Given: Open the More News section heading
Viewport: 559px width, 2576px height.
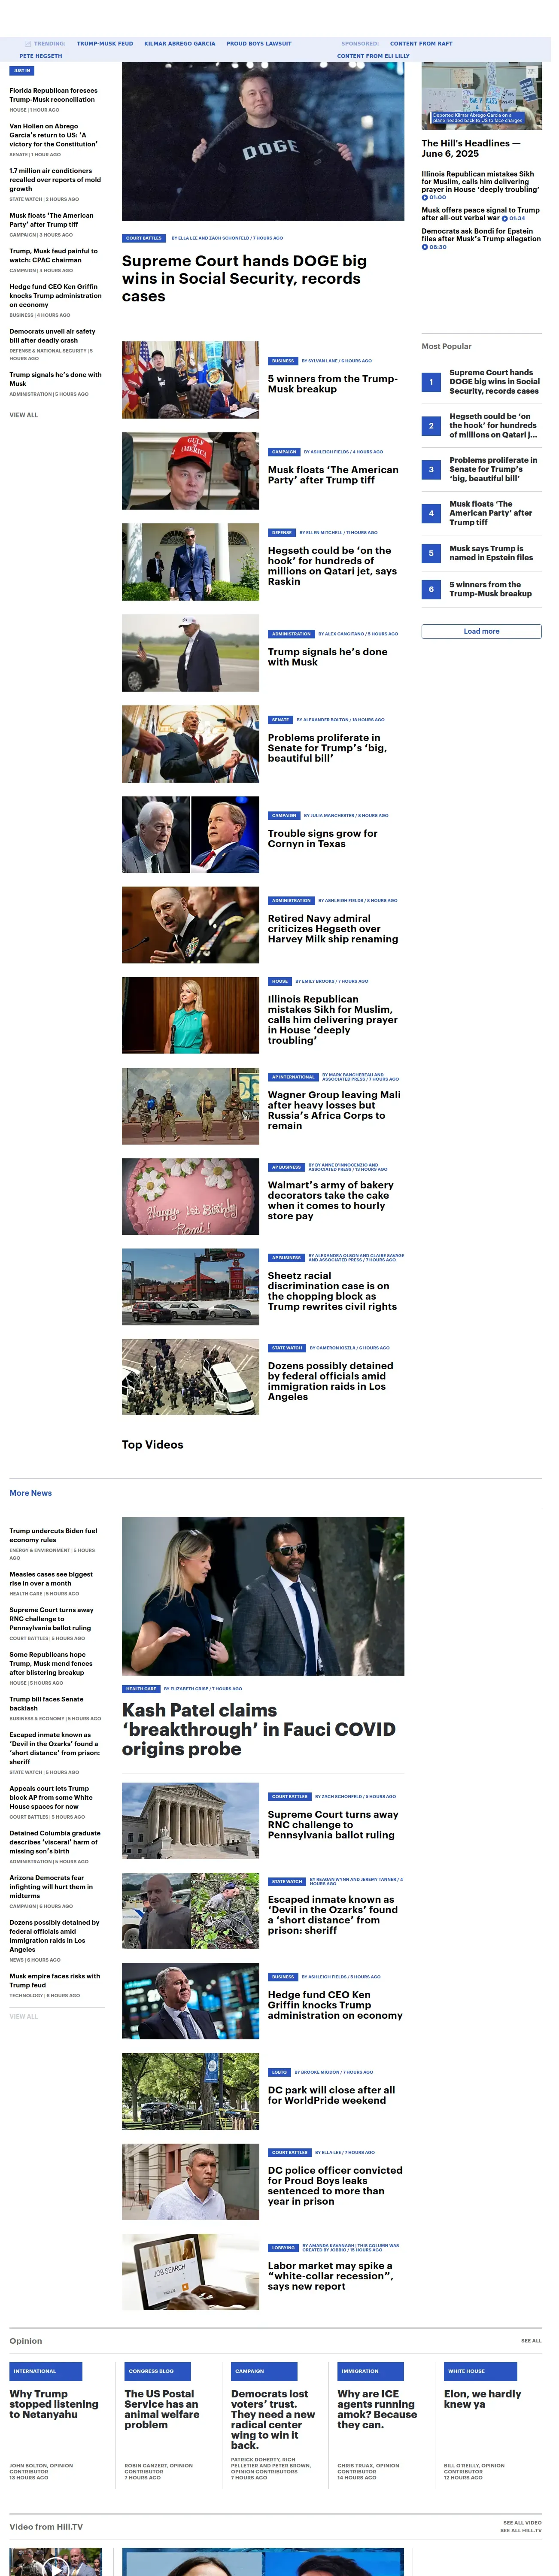Looking at the screenshot, I should pyautogui.click(x=31, y=1493).
